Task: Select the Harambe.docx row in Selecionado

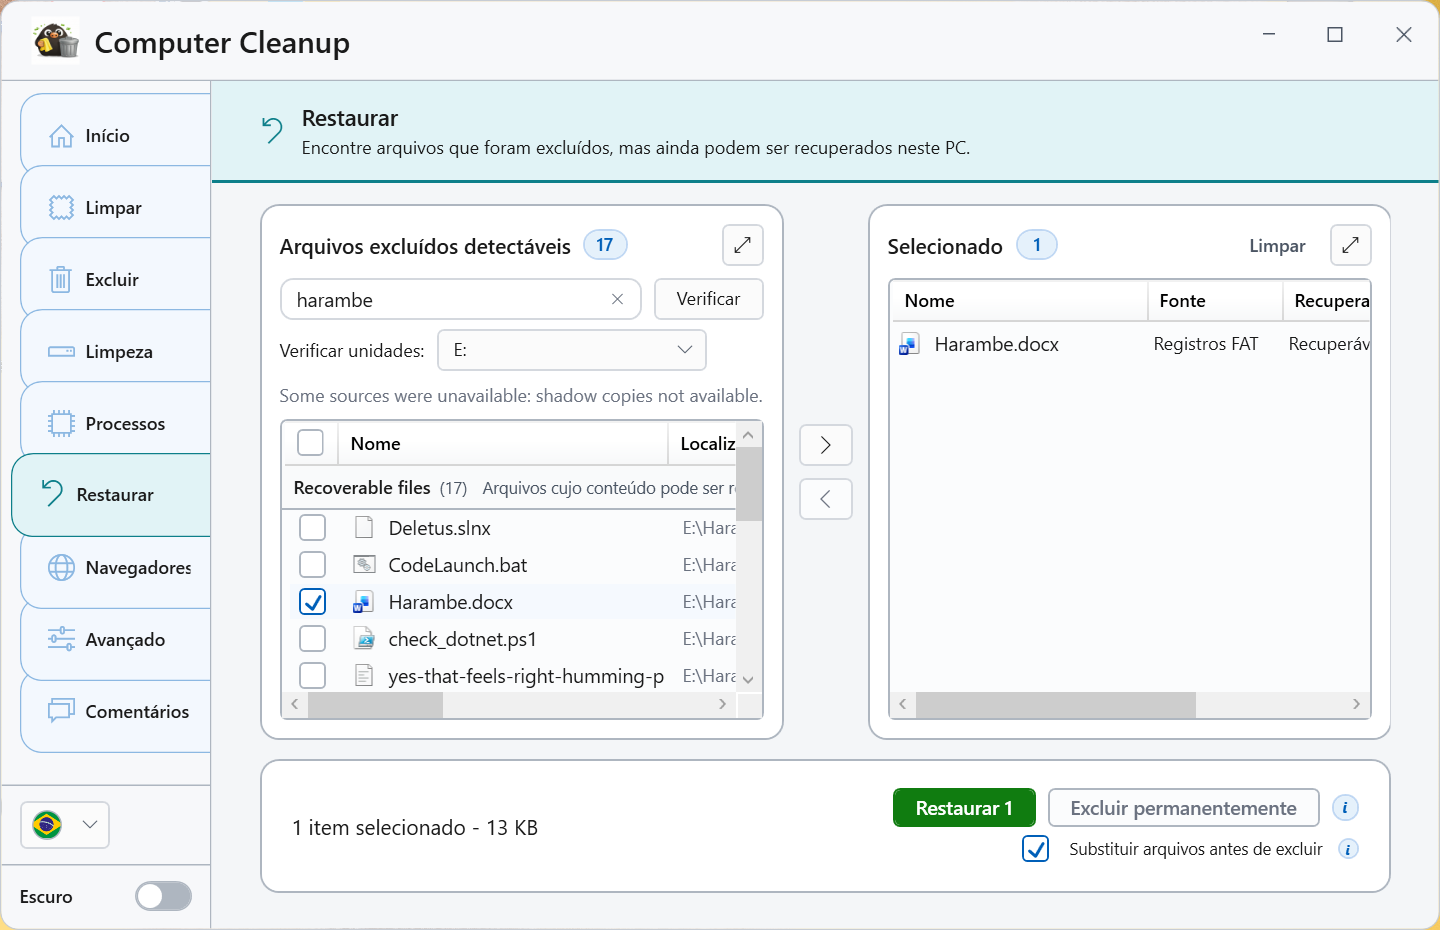Action: click(x=1130, y=344)
